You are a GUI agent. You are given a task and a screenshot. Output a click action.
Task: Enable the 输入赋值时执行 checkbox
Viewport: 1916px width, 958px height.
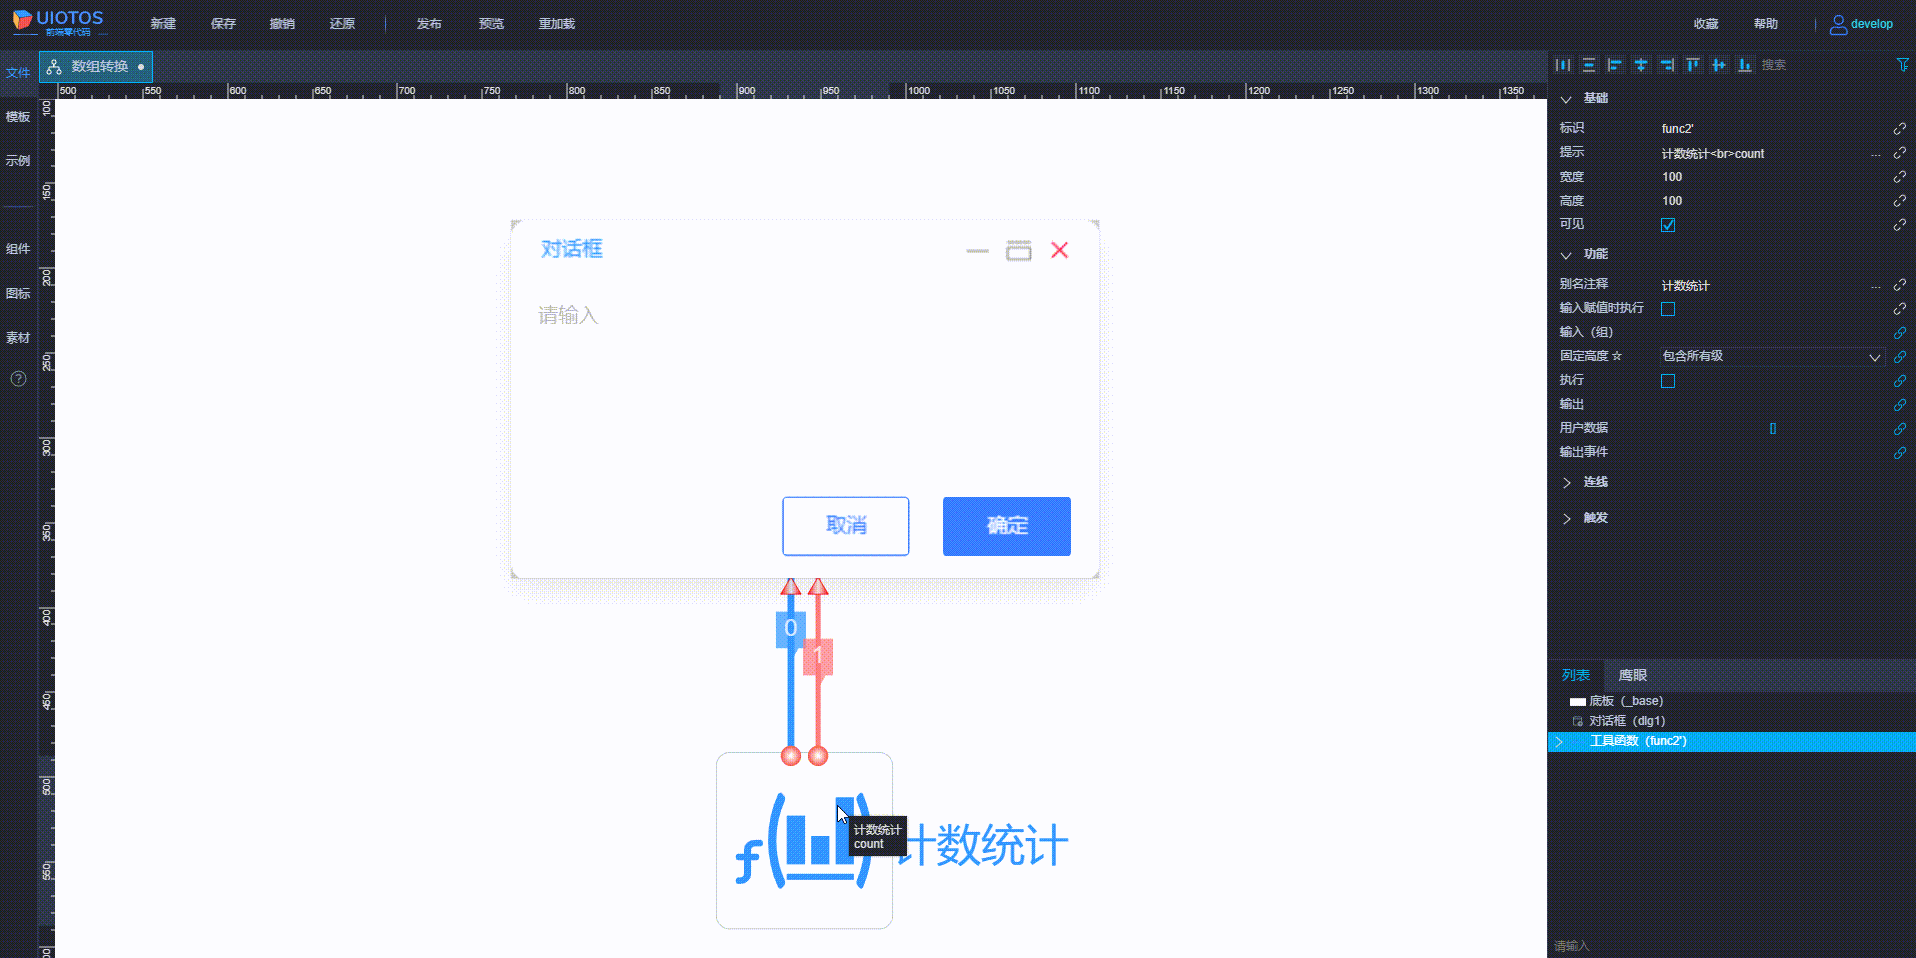pos(1667,309)
